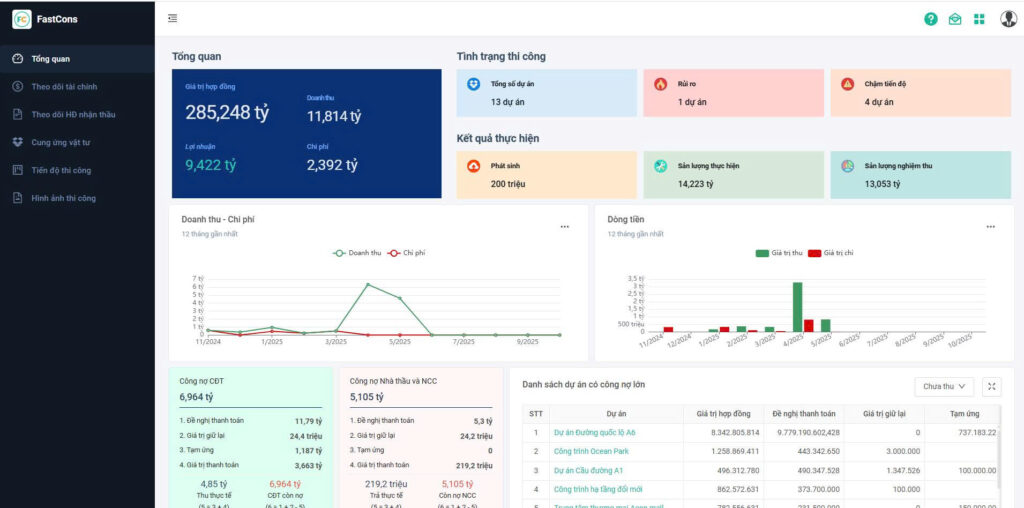Open the mail inbox icon in header
The image size is (1024, 508).
pyautogui.click(x=955, y=19)
